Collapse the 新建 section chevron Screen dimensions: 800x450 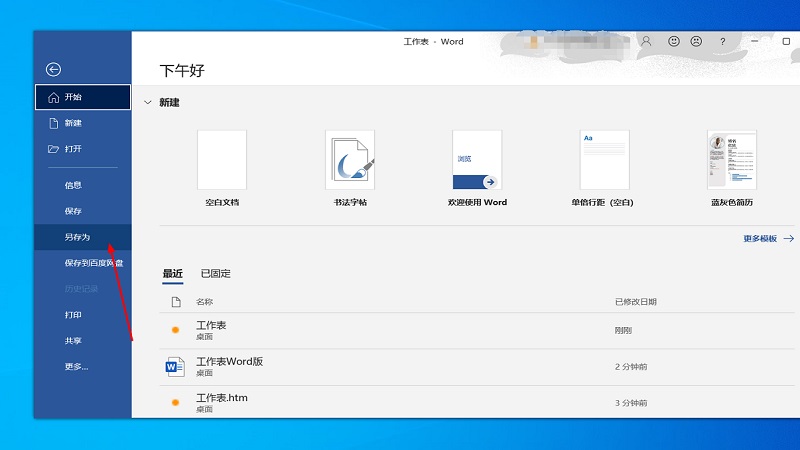tap(148, 102)
